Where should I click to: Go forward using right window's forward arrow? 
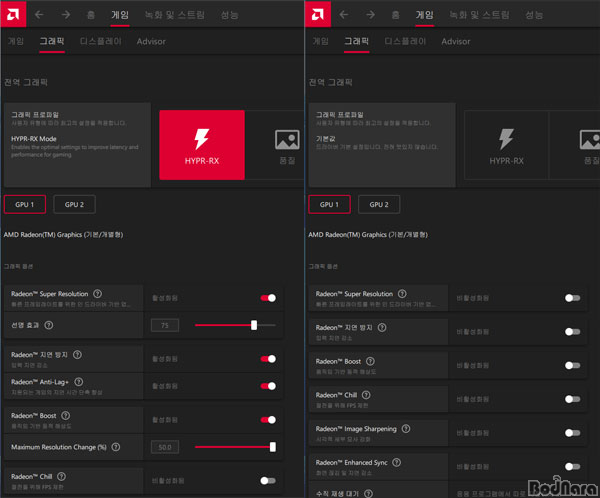pos(370,15)
